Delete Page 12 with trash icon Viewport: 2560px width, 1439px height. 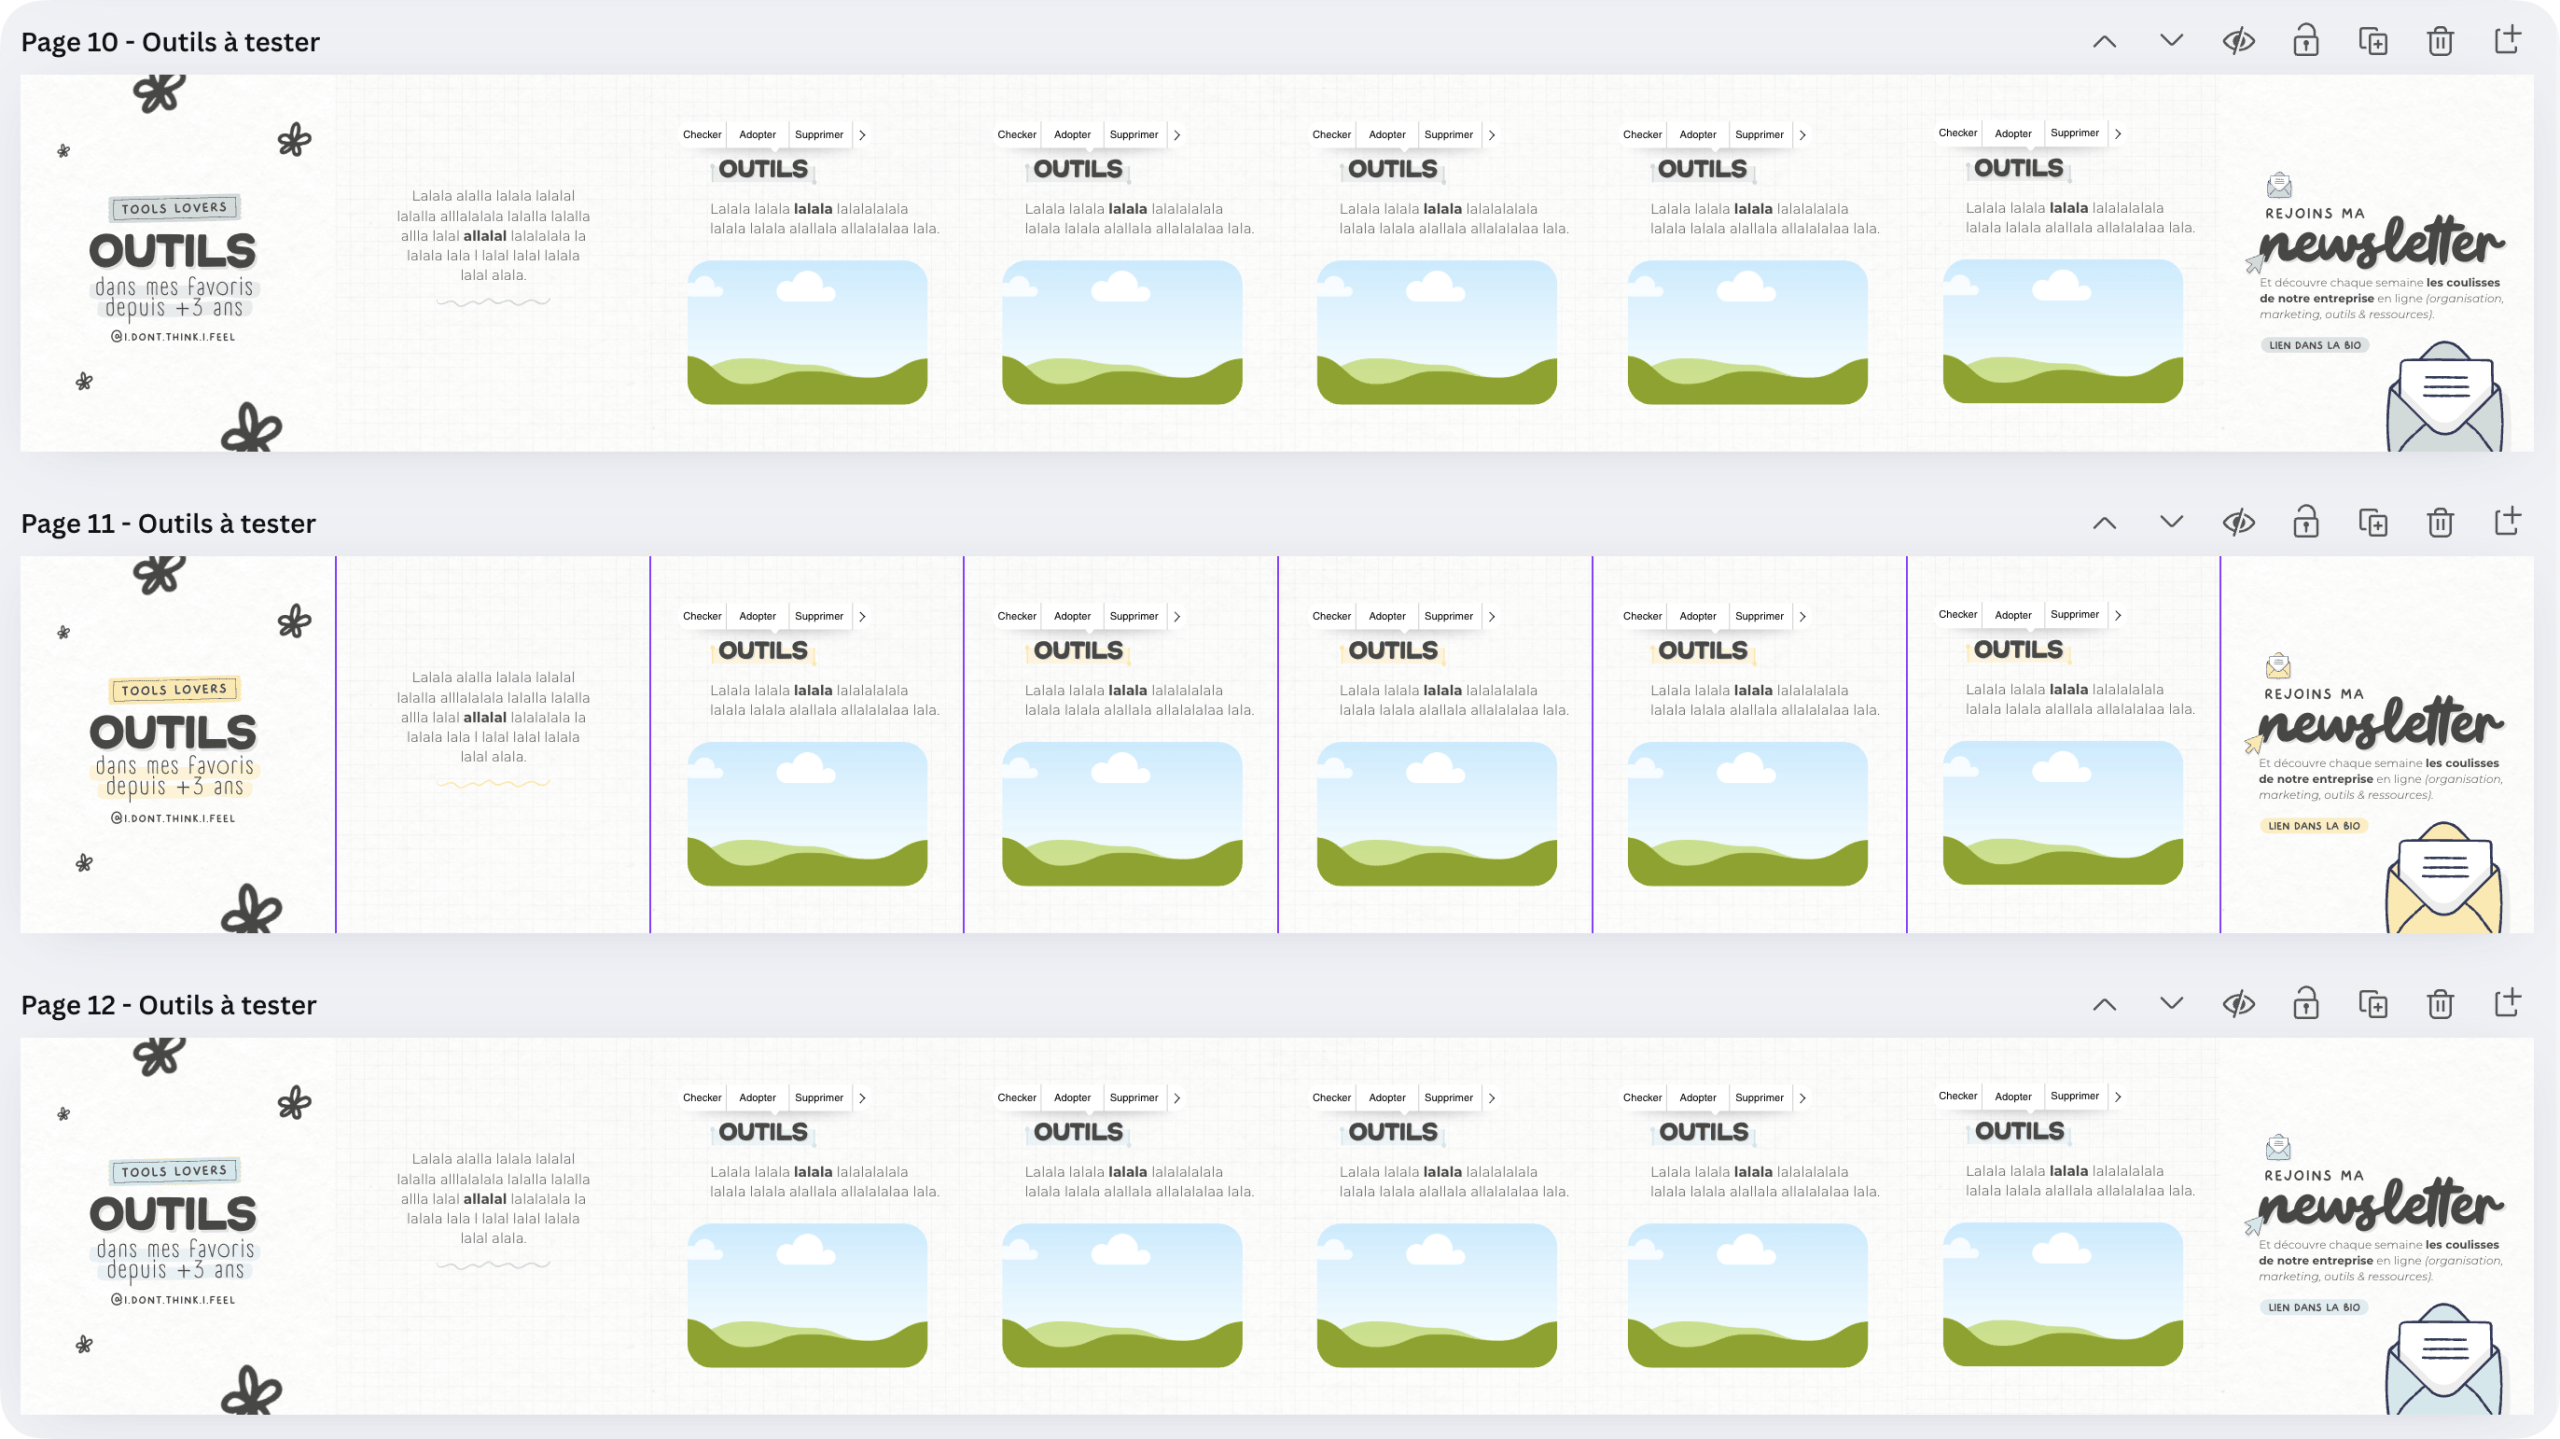tap(2440, 1003)
